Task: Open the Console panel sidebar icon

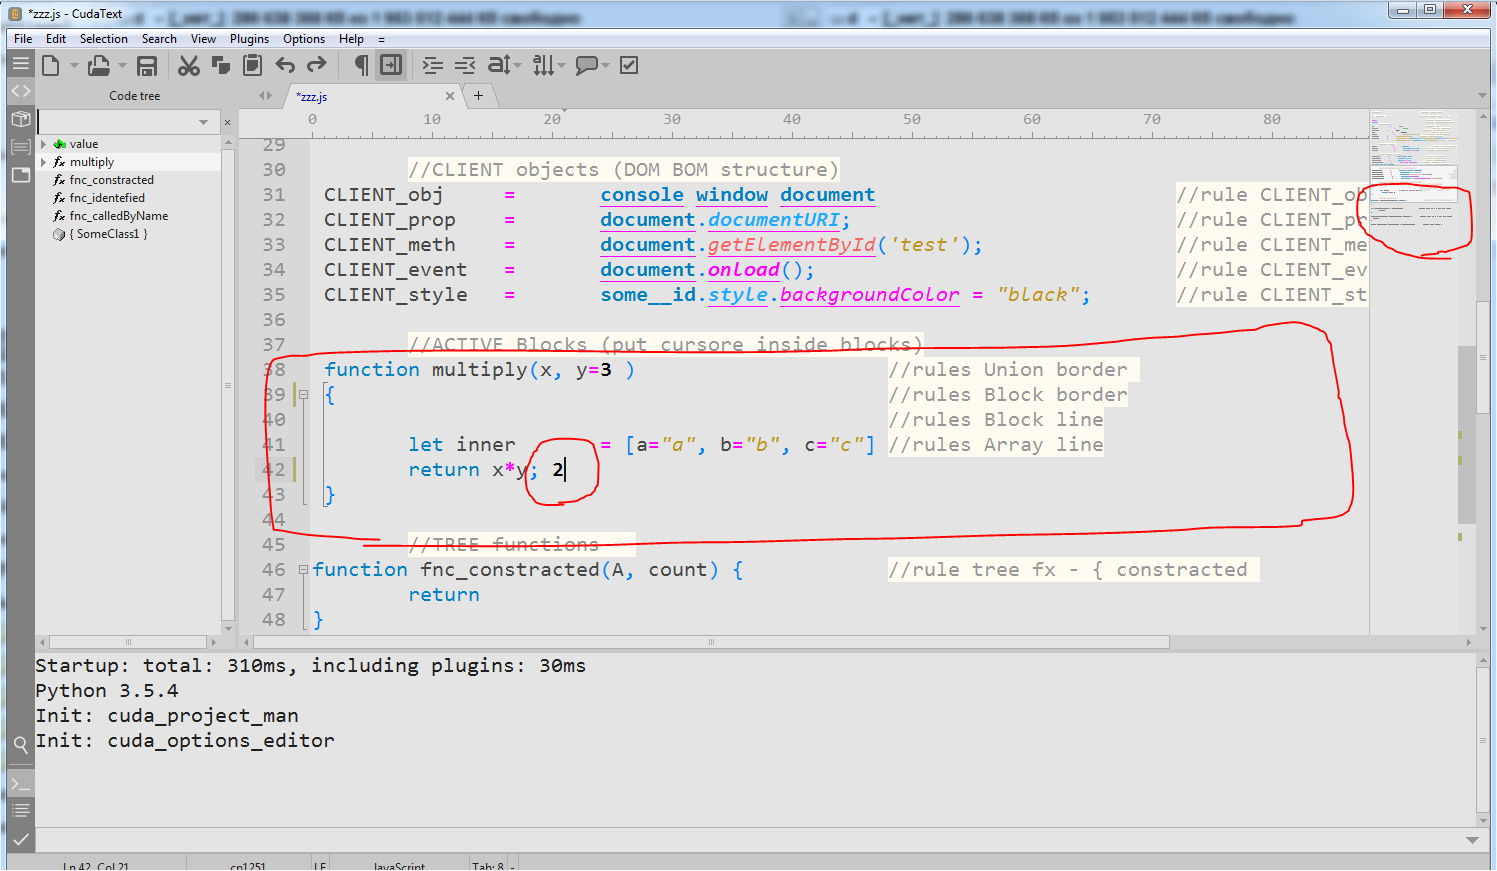Action: tap(20, 784)
